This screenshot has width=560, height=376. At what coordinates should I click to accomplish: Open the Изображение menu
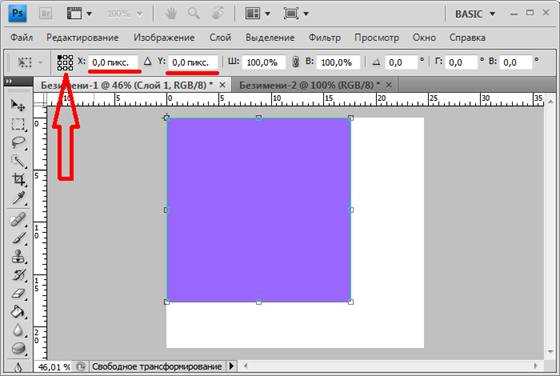click(164, 37)
